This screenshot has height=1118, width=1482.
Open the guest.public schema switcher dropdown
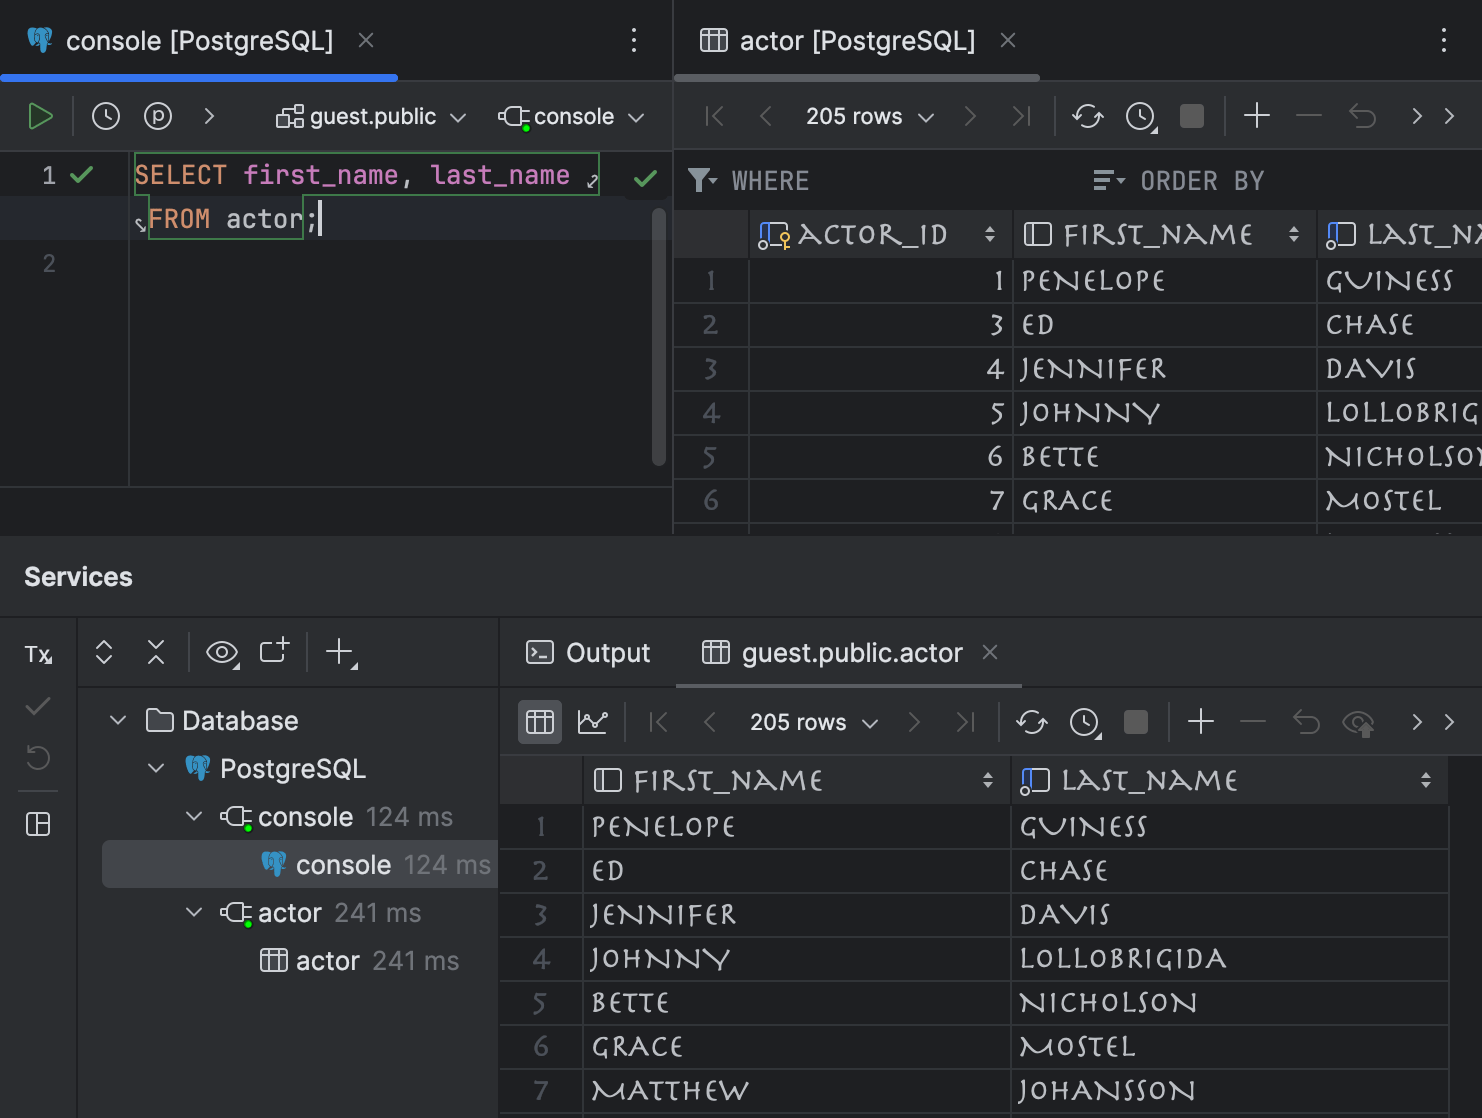(x=371, y=116)
